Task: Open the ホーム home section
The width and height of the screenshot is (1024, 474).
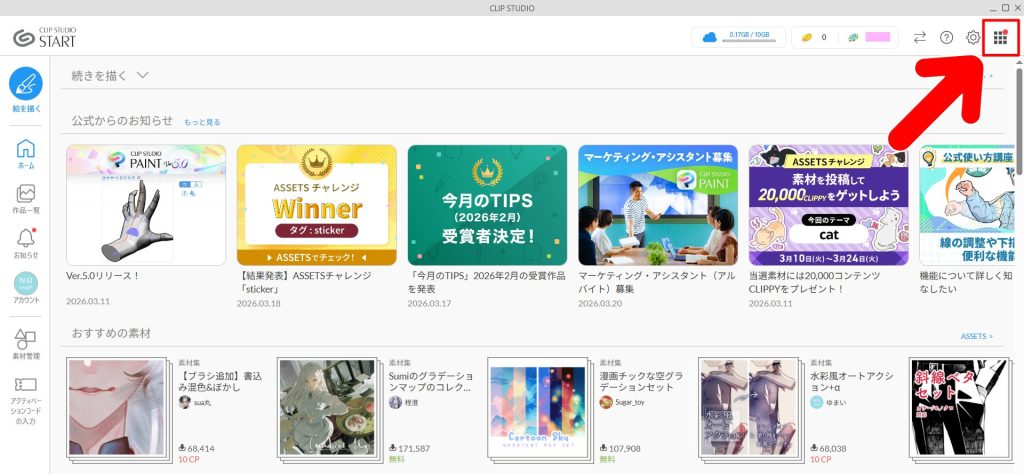Action: 25,154
